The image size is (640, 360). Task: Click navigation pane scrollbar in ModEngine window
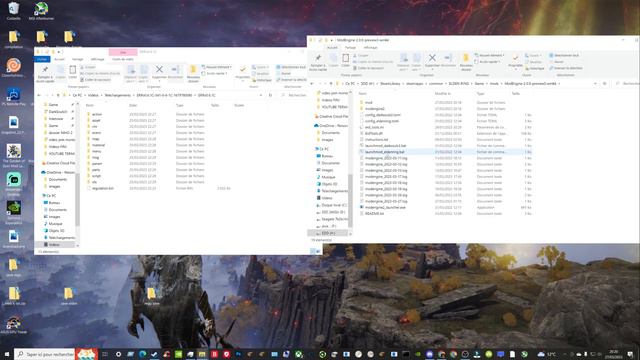pos(350,200)
